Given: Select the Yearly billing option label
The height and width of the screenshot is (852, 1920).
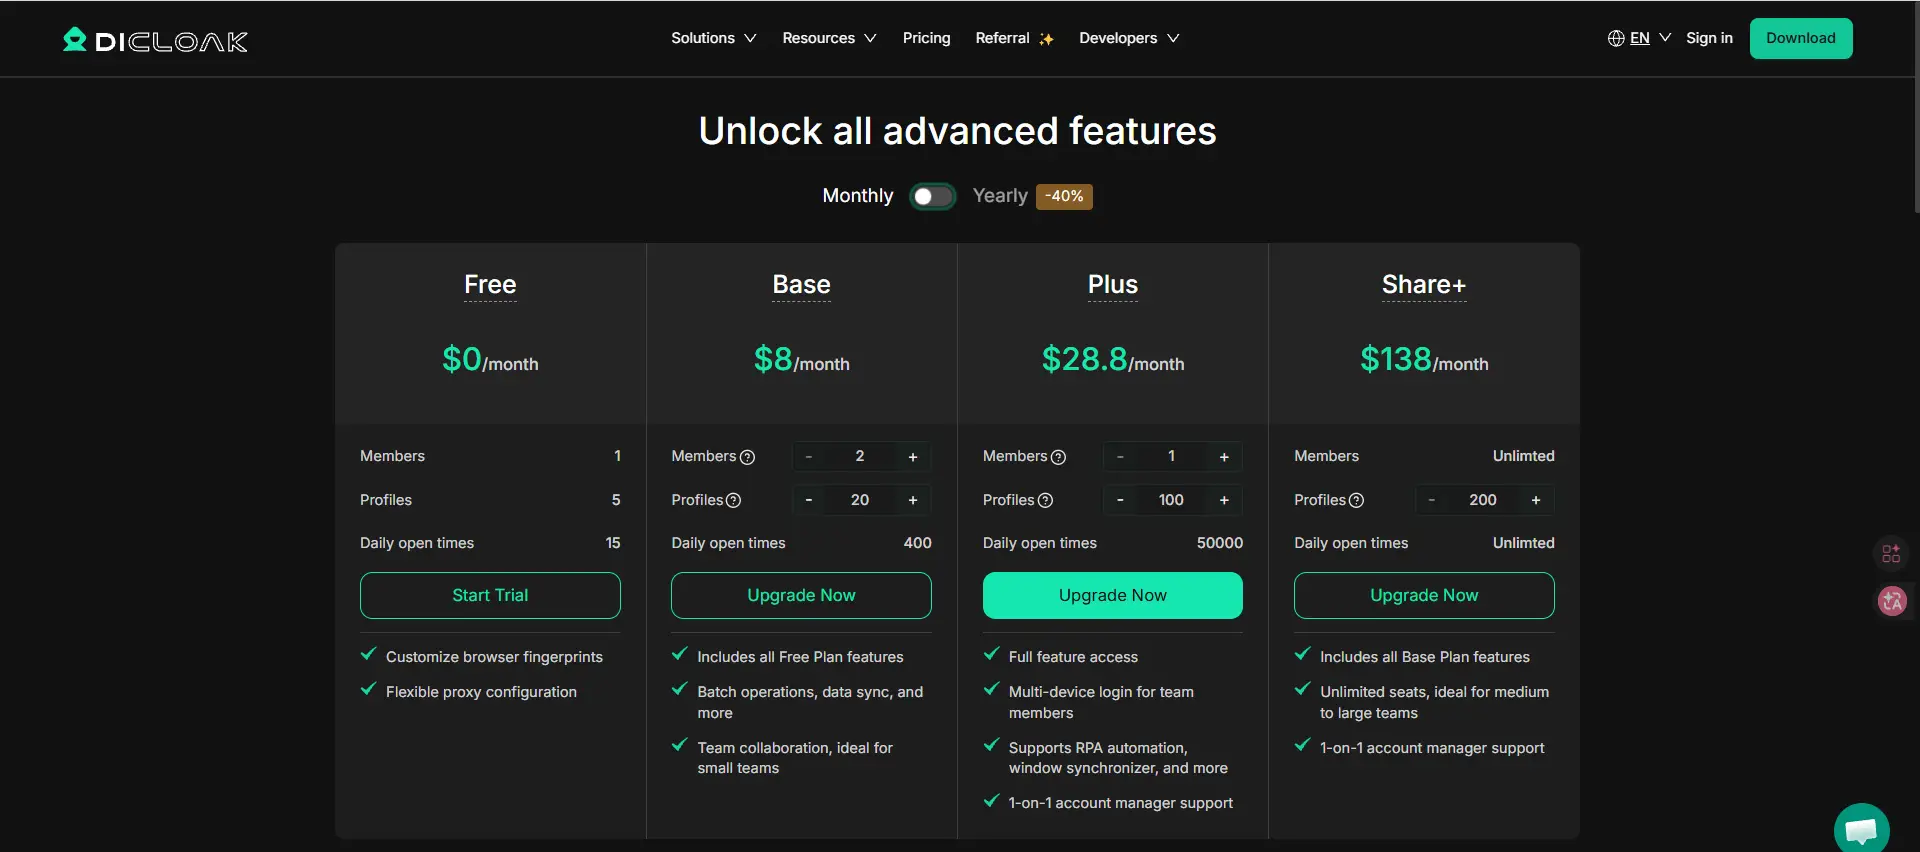Looking at the screenshot, I should [999, 196].
